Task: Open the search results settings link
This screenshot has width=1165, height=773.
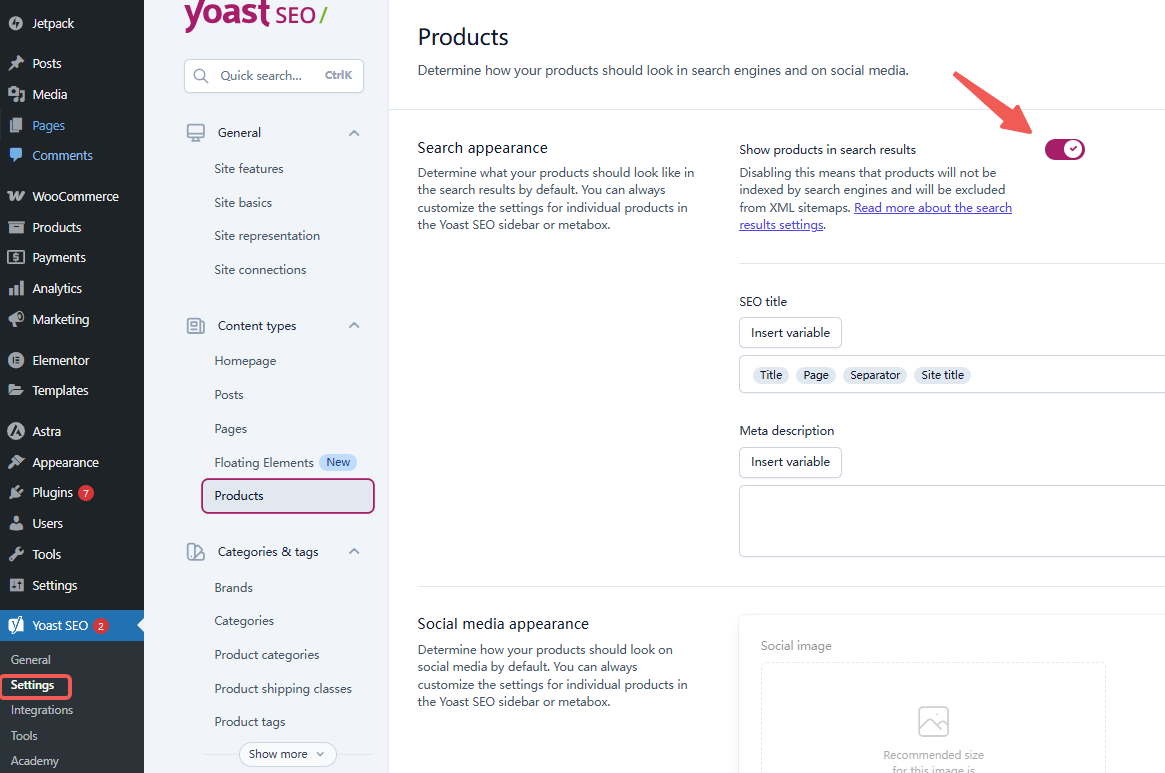Action: click(932, 207)
